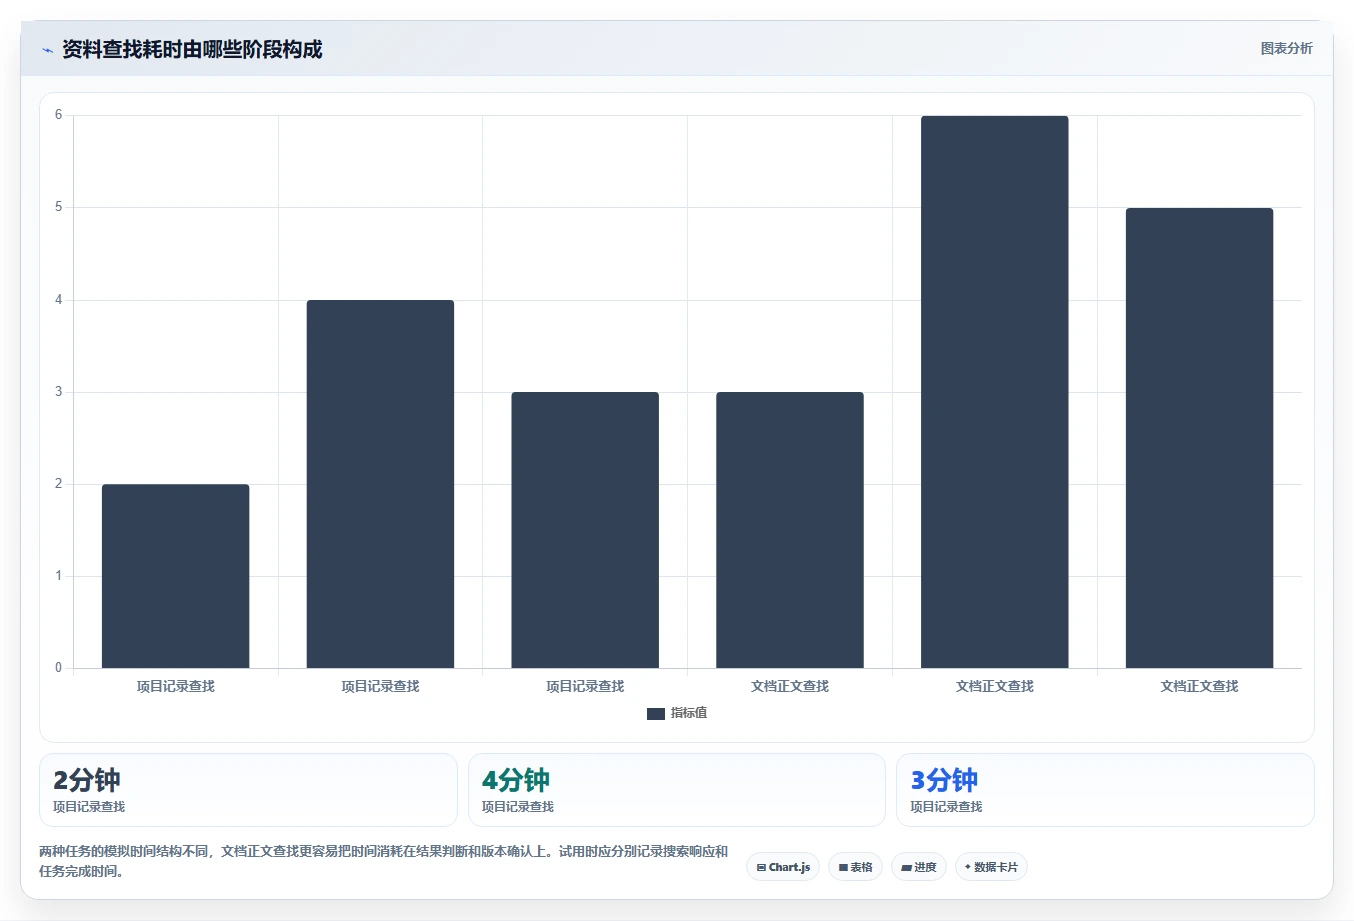Image resolution: width=1354 pixels, height=921 pixels.
Task: Select the 表格 tag chip
Action: pos(855,867)
